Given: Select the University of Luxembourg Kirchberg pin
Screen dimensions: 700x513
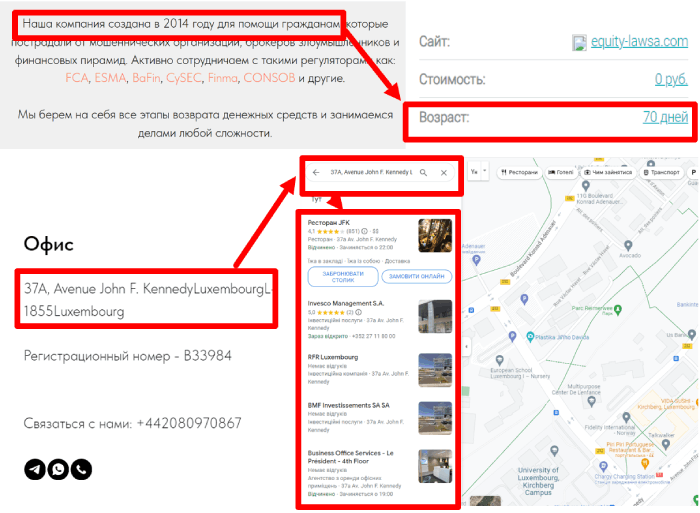Looking at the screenshot, I should pyautogui.click(x=554, y=451).
